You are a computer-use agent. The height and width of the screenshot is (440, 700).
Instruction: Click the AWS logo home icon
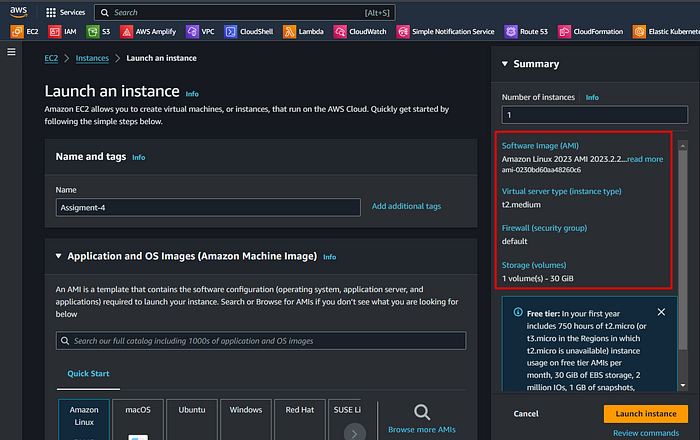click(x=19, y=12)
